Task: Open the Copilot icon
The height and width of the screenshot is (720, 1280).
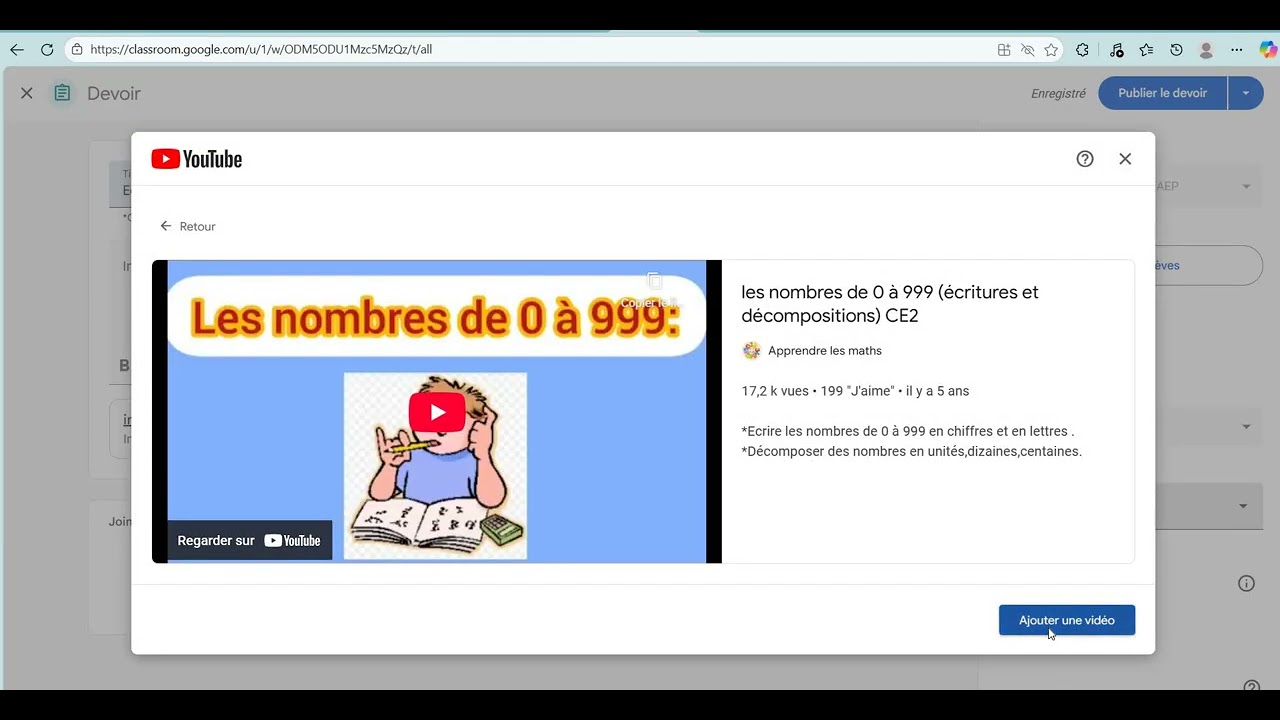Action: tap(1267, 49)
